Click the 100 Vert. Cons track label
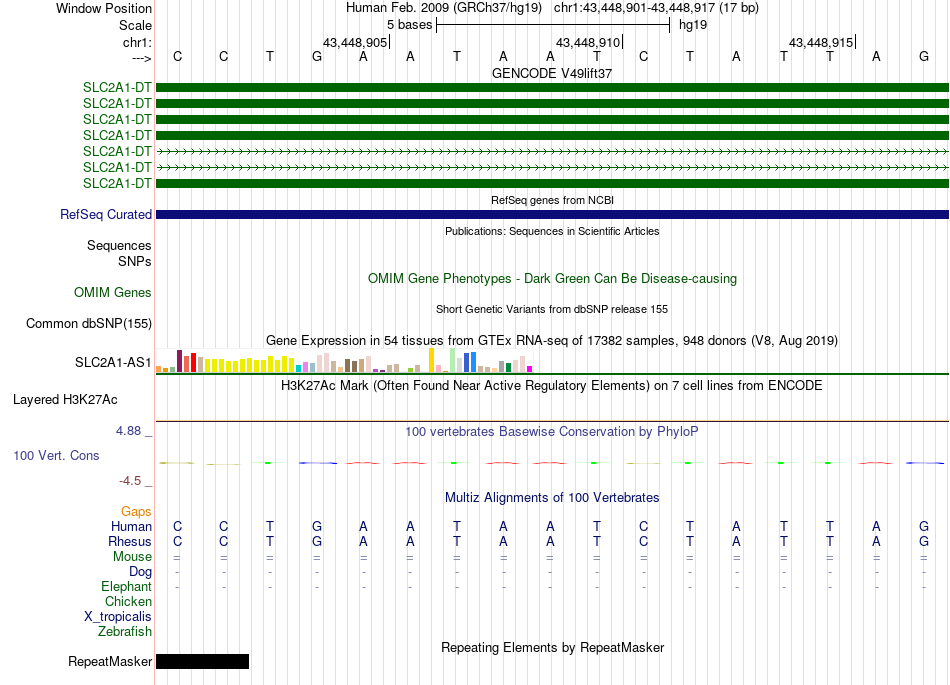This screenshot has height=685, width=950. click(x=56, y=455)
